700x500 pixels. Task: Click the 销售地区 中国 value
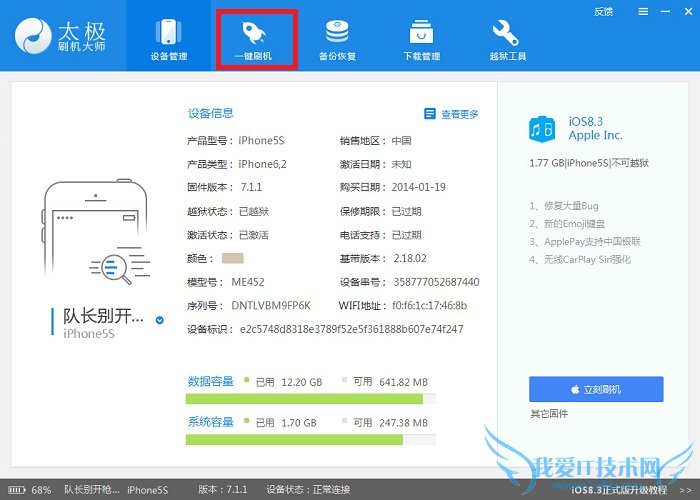tap(401, 141)
